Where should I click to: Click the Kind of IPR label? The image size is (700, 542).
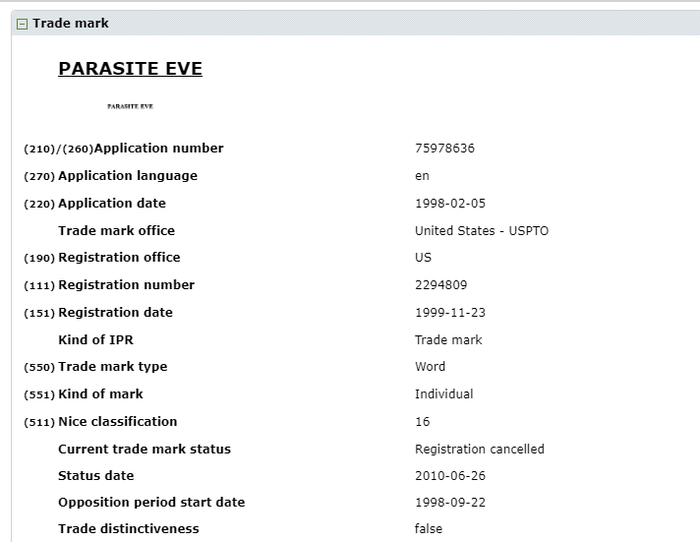(x=96, y=340)
